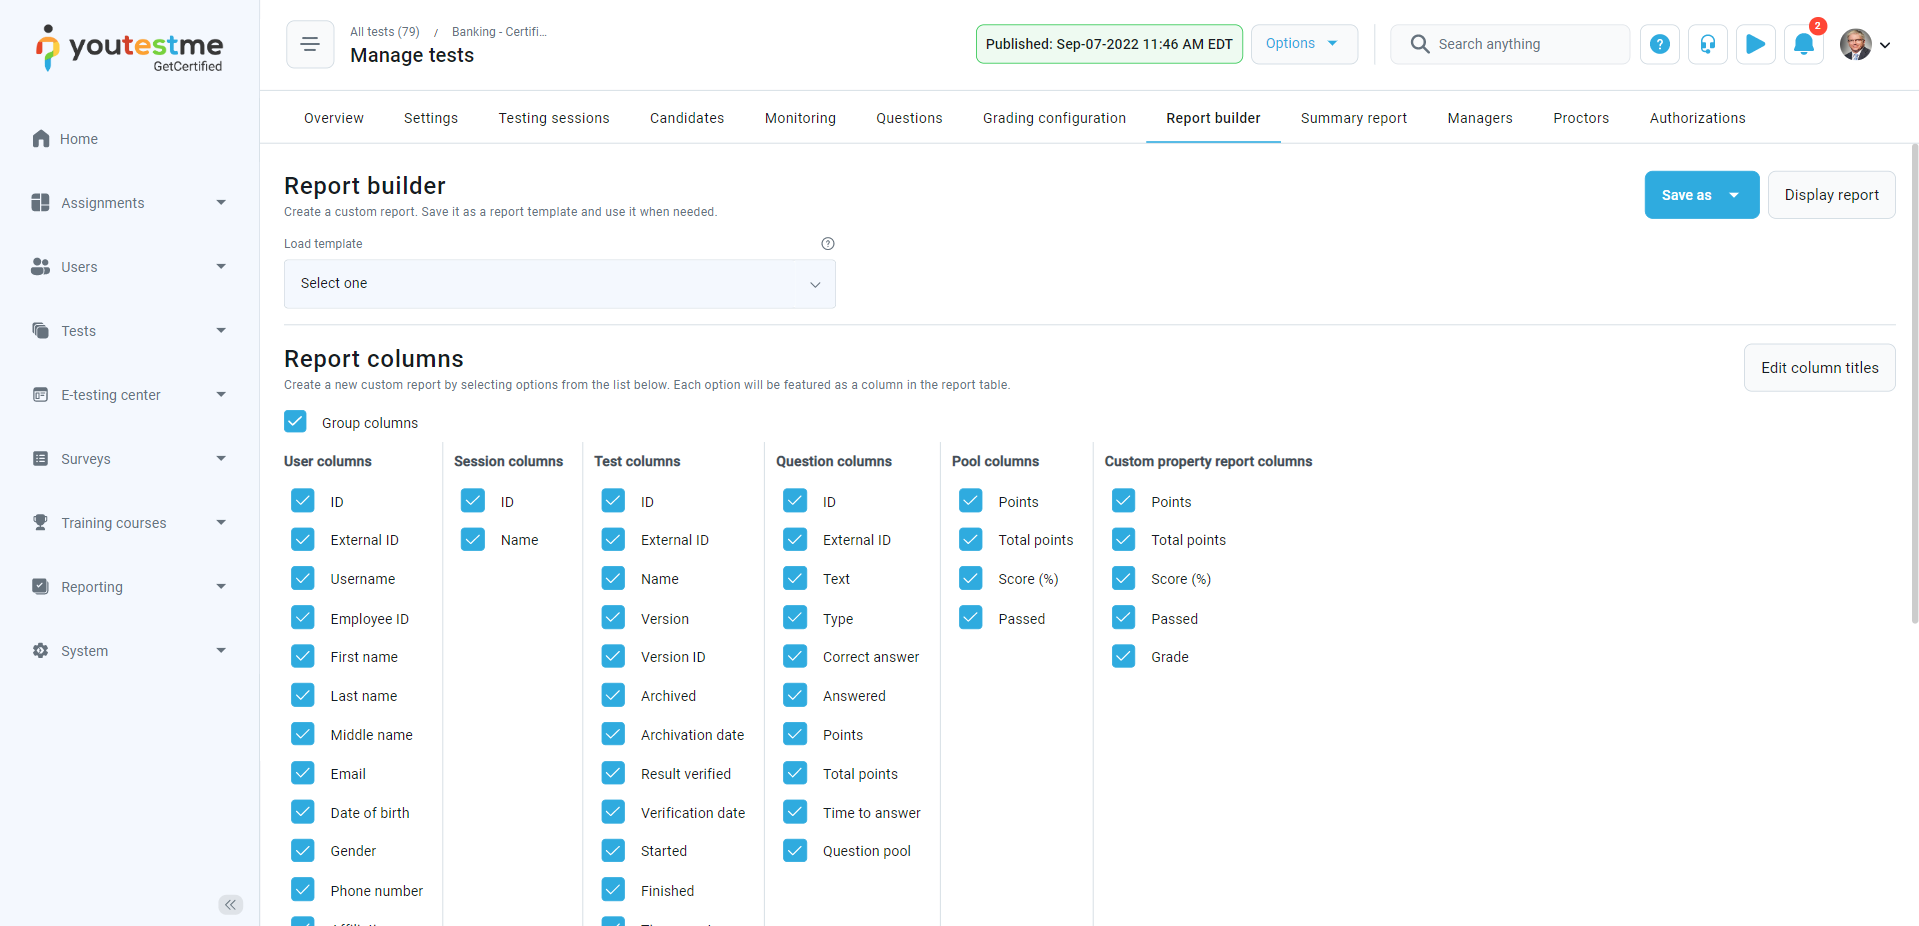
Task: Click the play video tutorial icon
Action: coord(1755,44)
